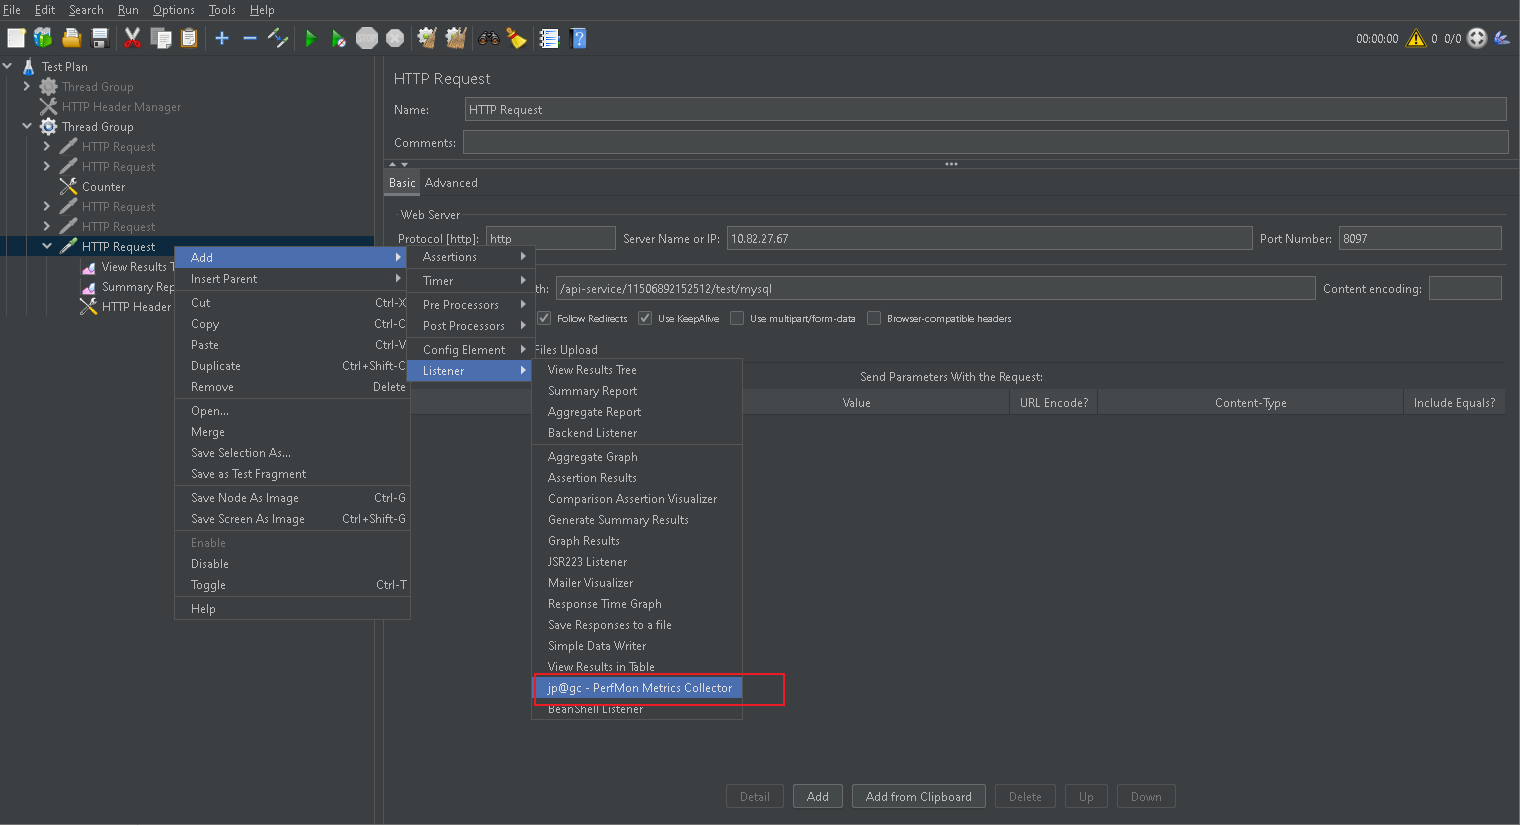1520x826 pixels.
Task: Click the Down button
Action: coord(1146,797)
